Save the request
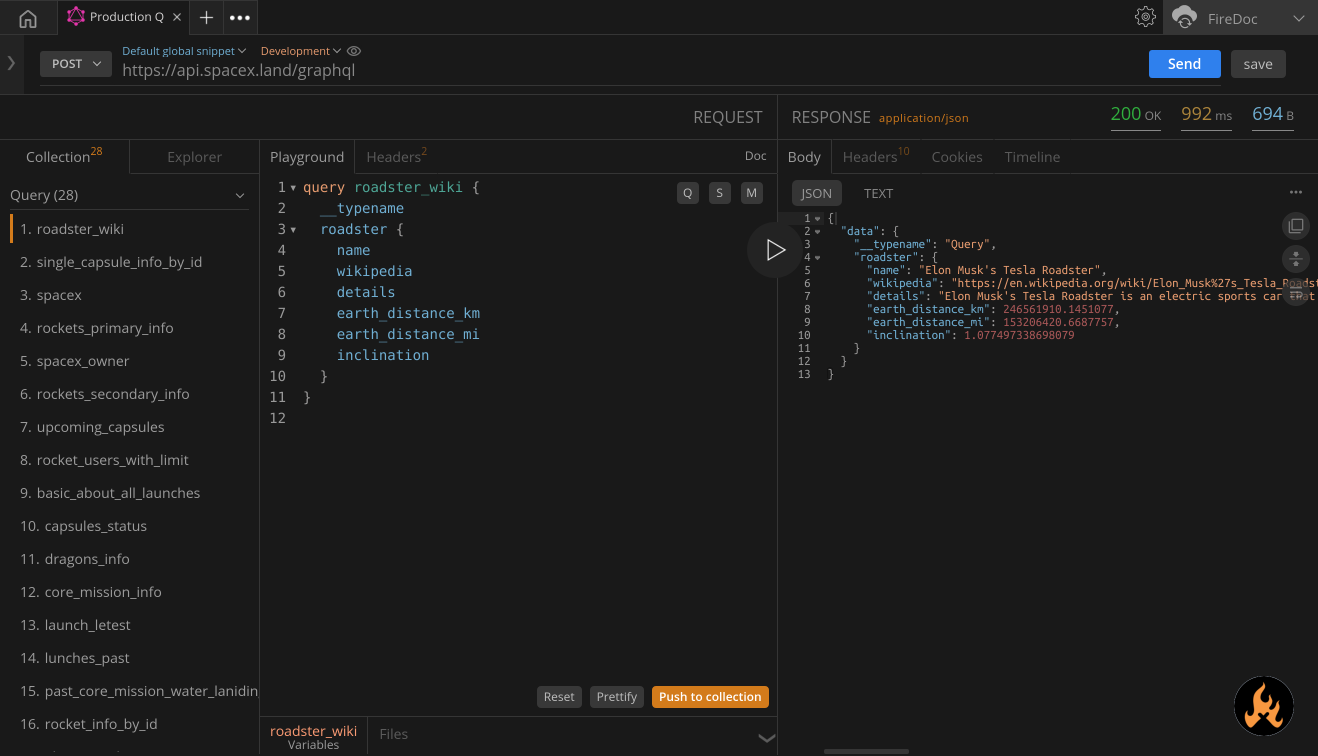Screen dimensions: 1318x756 1258,64
